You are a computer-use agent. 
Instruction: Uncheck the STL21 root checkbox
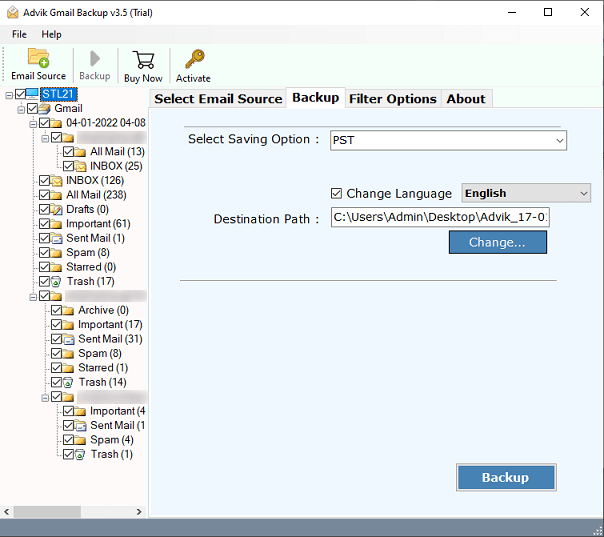(x=20, y=94)
